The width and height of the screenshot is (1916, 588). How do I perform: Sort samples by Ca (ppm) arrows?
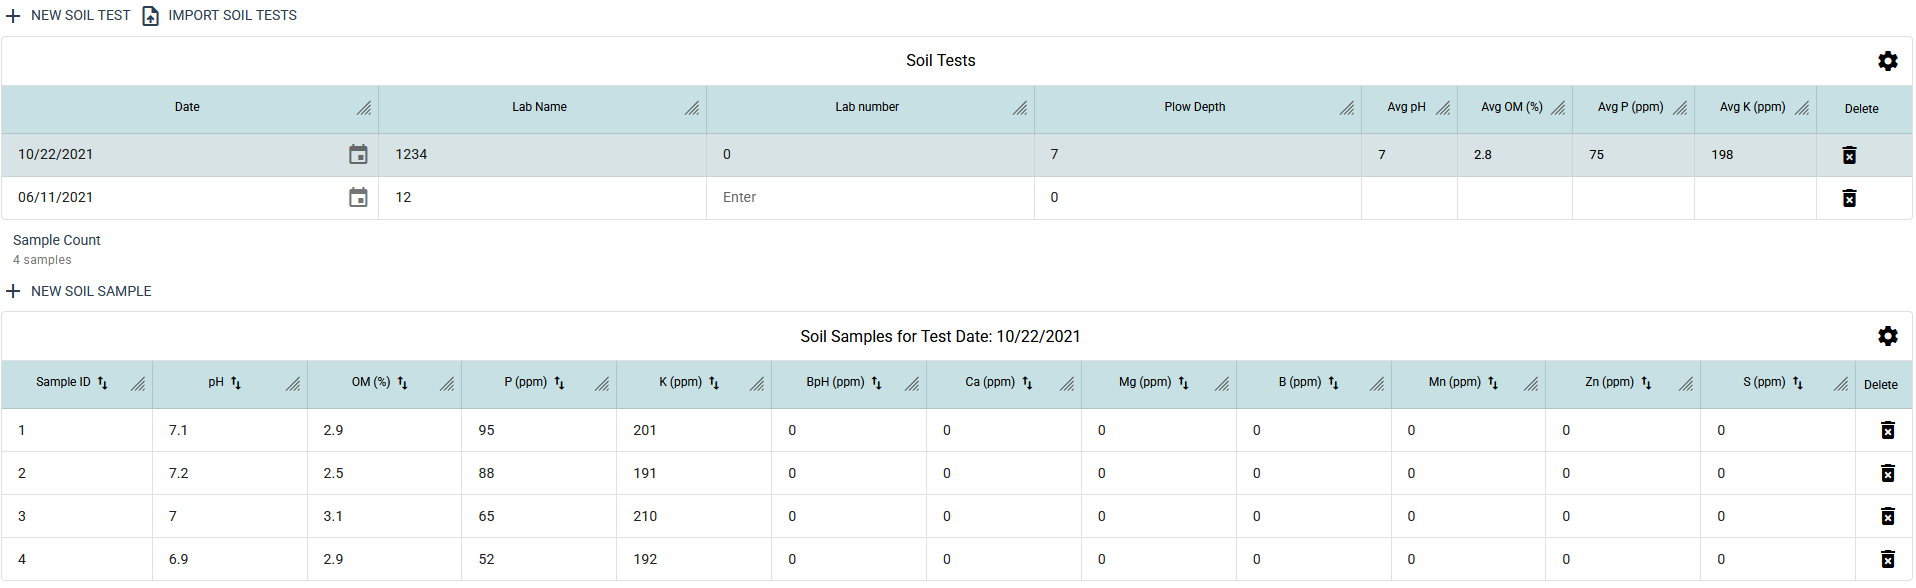(x=1027, y=383)
